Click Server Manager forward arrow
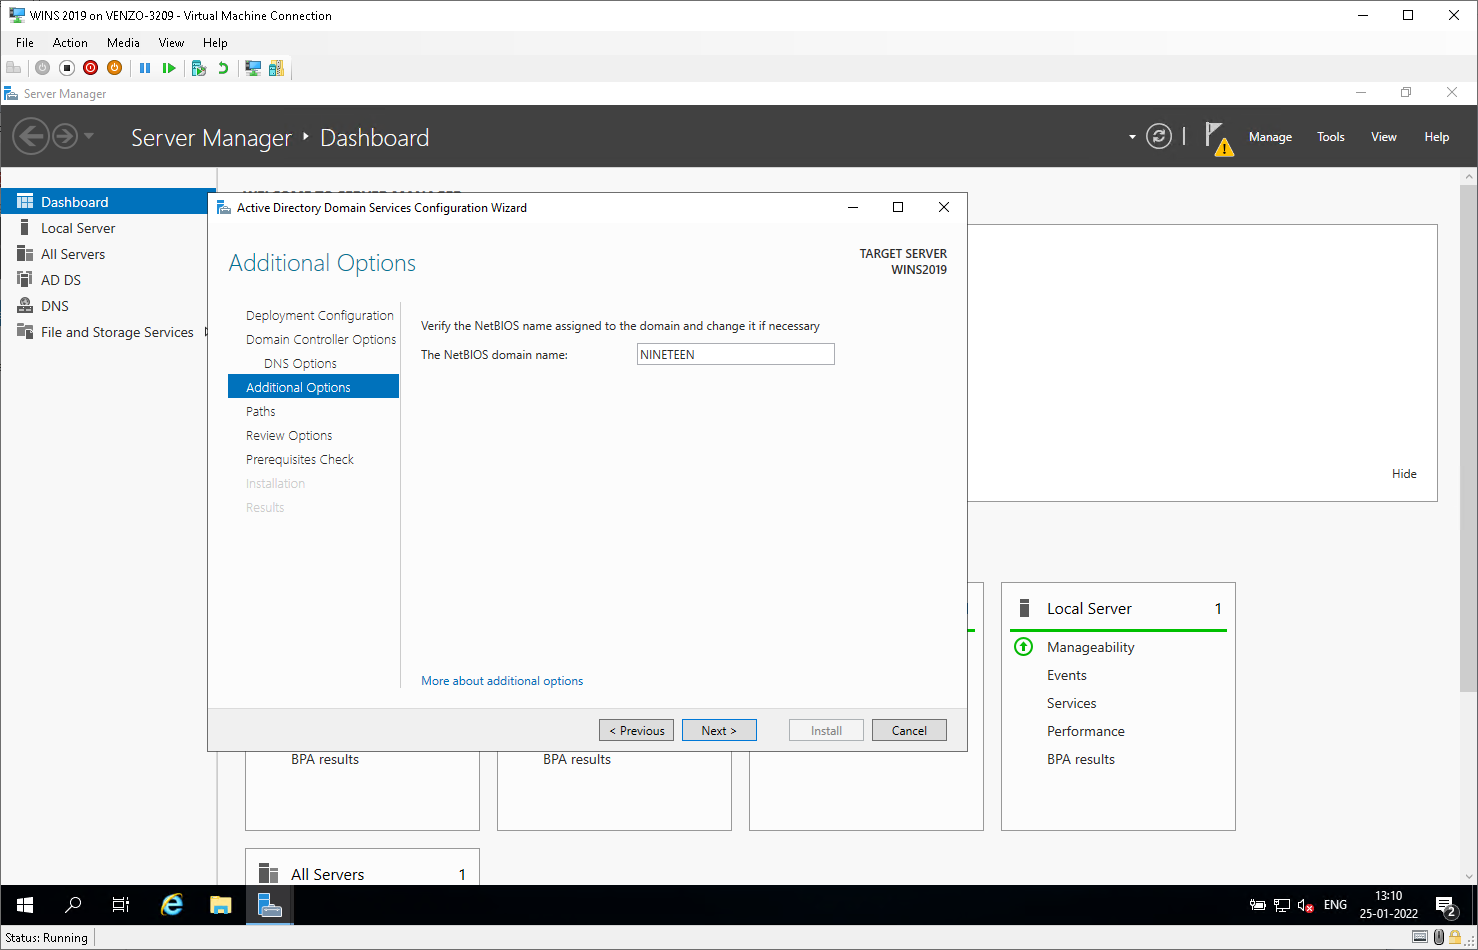The image size is (1478, 950). tap(65, 136)
